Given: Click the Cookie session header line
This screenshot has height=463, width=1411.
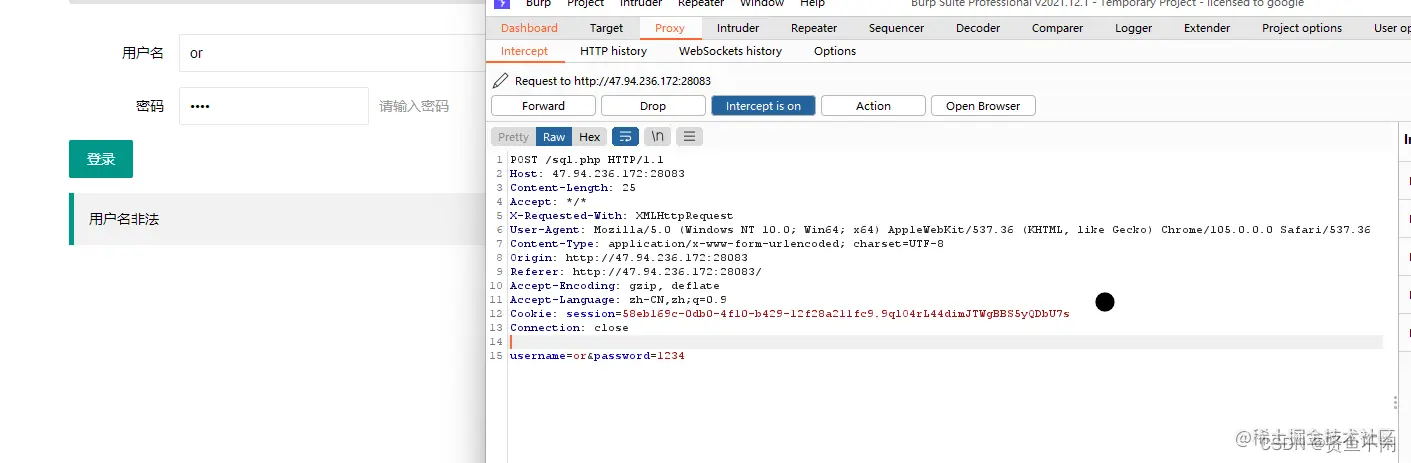Looking at the screenshot, I should click(790, 314).
